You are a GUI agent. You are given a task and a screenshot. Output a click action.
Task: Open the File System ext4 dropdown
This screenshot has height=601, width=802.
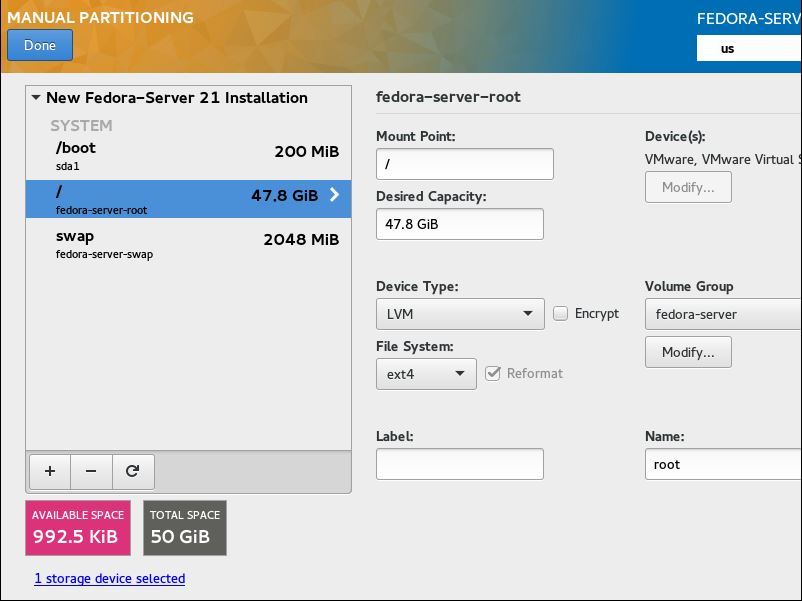[426, 374]
